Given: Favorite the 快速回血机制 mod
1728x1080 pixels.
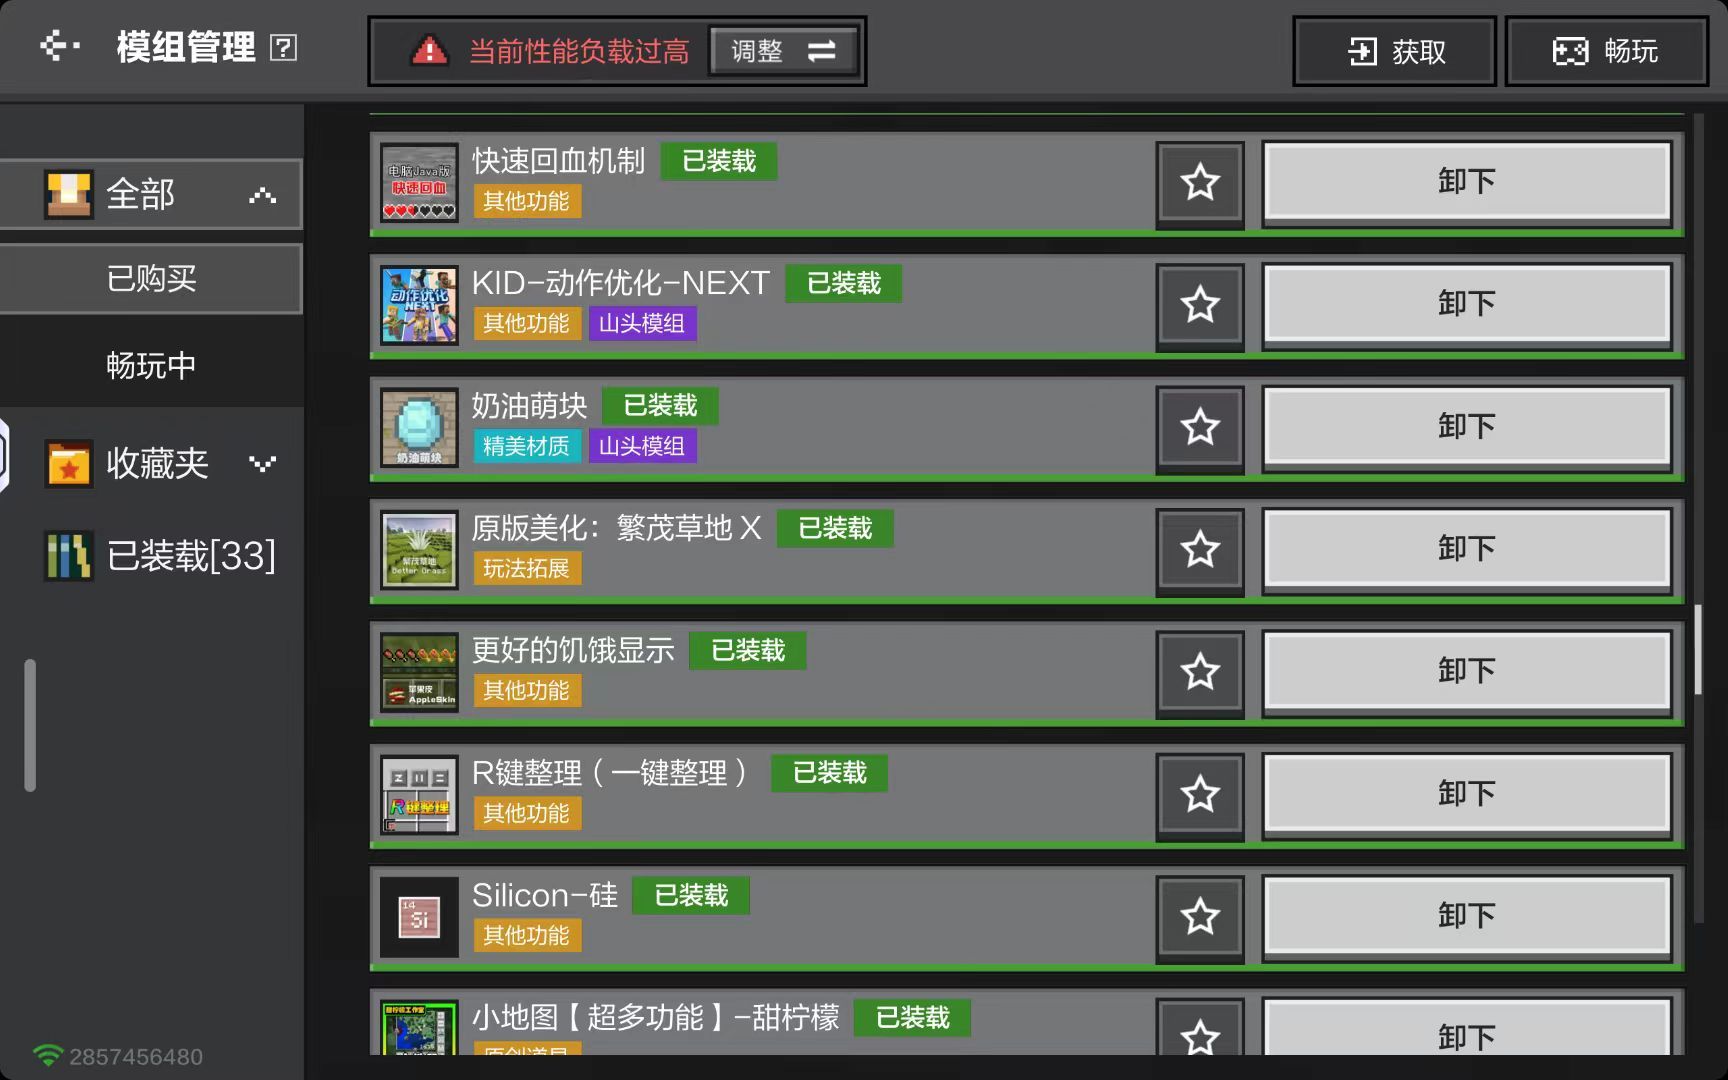Looking at the screenshot, I should tap(1200, 183).
